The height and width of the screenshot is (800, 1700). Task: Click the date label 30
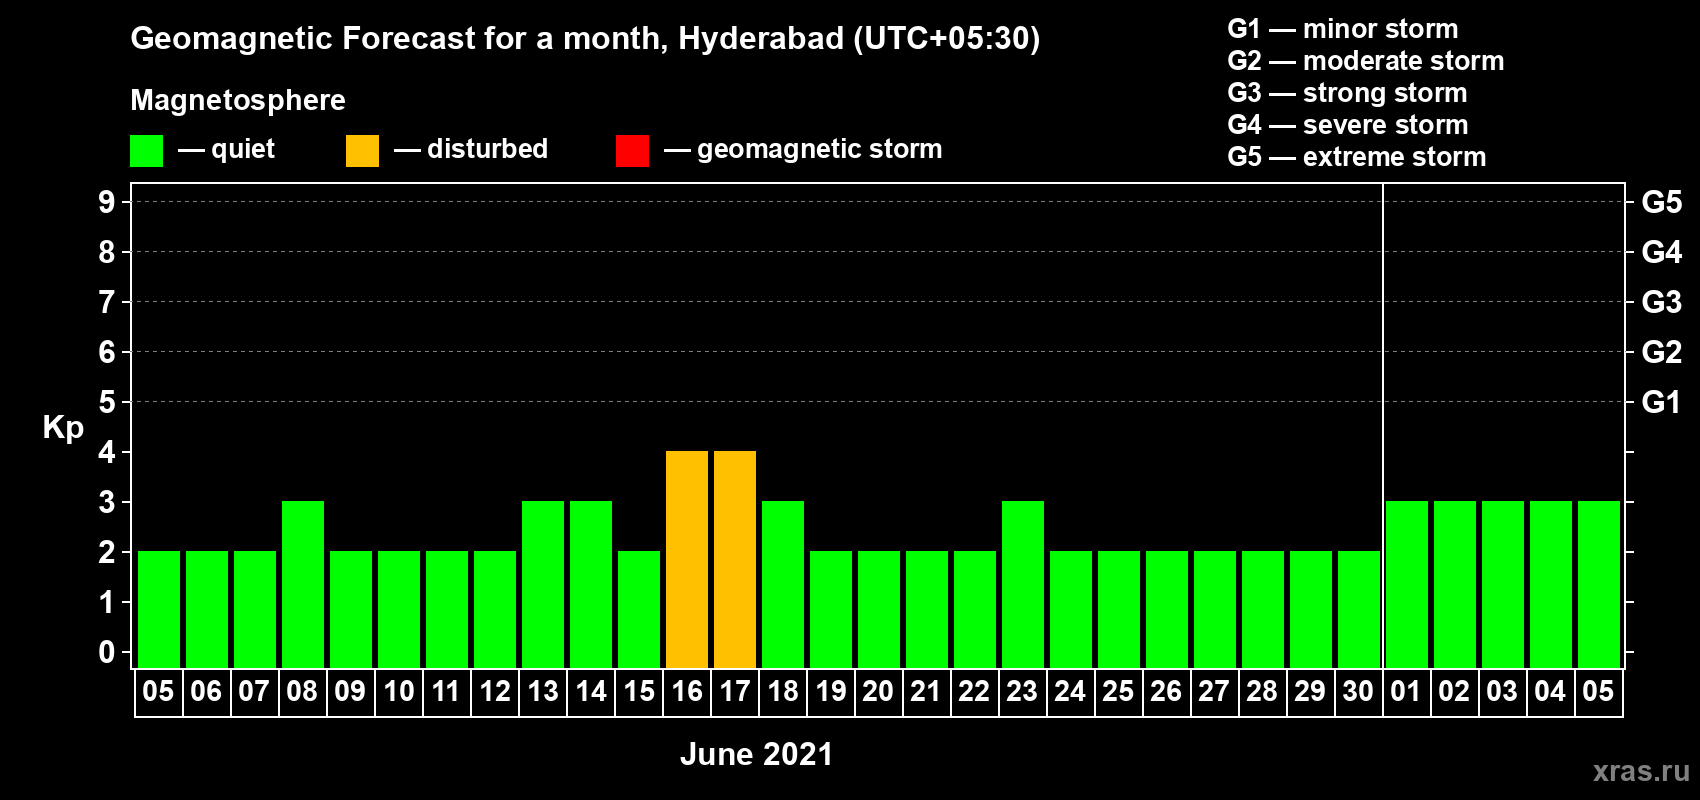tap(1358, 691)
